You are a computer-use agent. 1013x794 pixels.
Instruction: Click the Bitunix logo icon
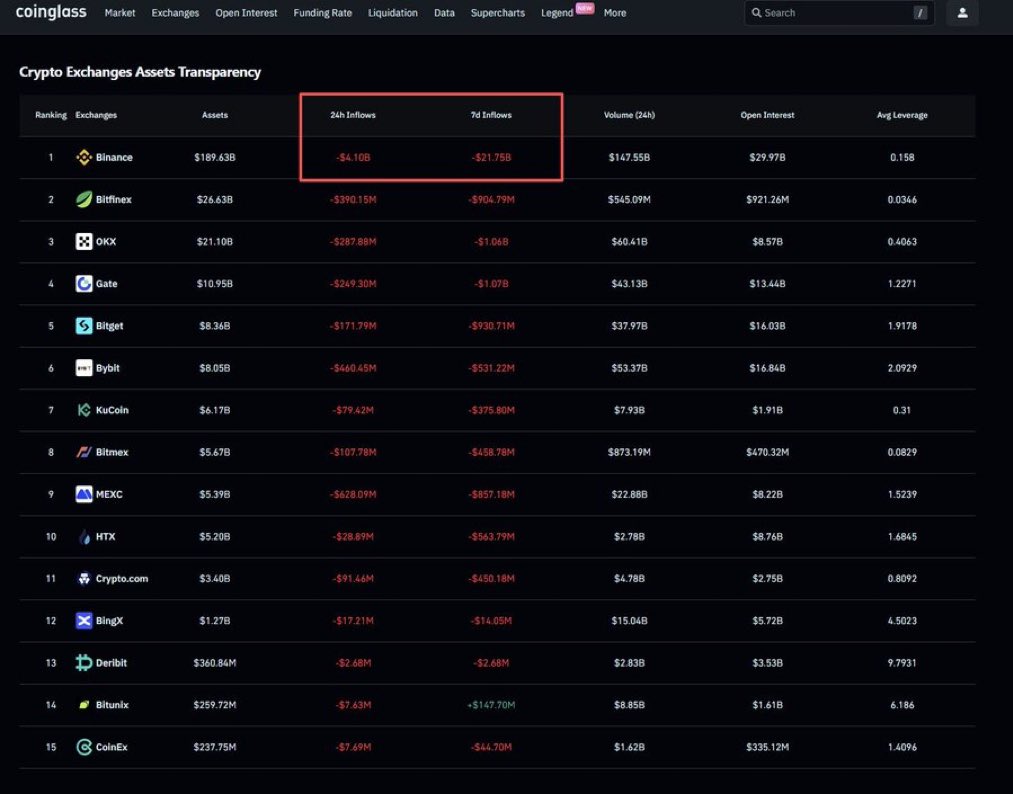pos(84,705)
